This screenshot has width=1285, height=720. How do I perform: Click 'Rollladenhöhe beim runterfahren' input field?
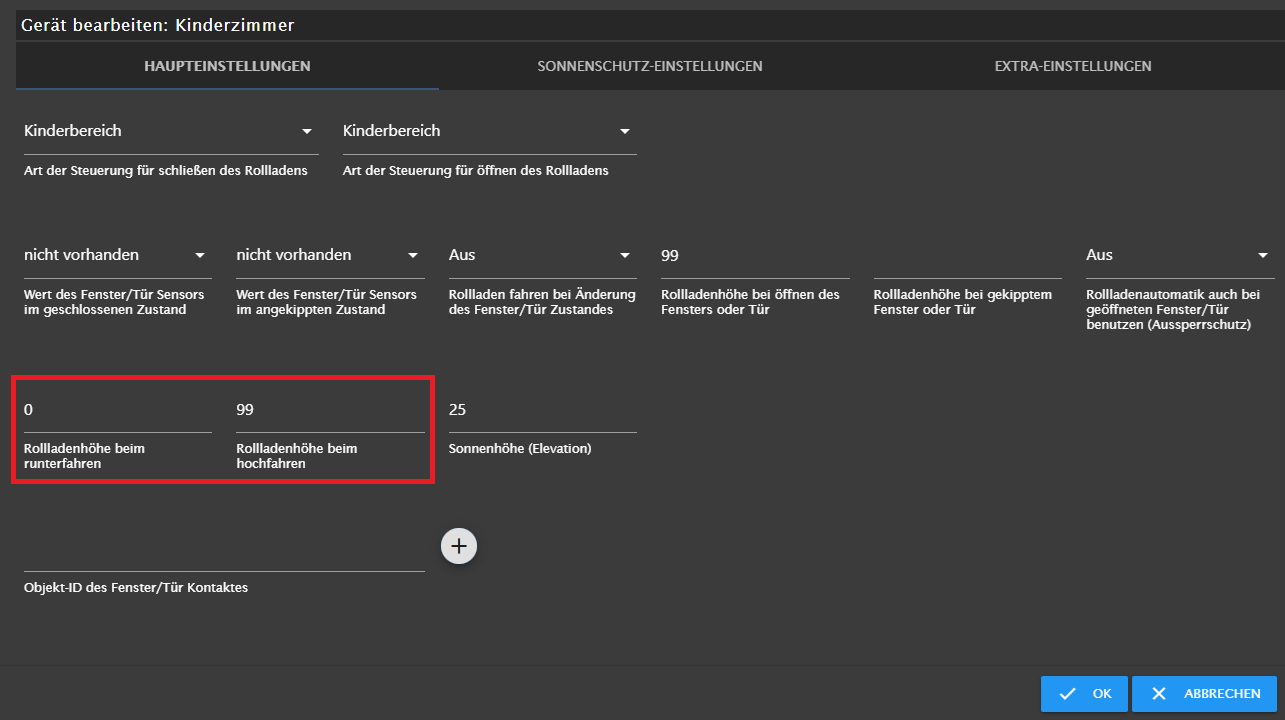[118, 410]
